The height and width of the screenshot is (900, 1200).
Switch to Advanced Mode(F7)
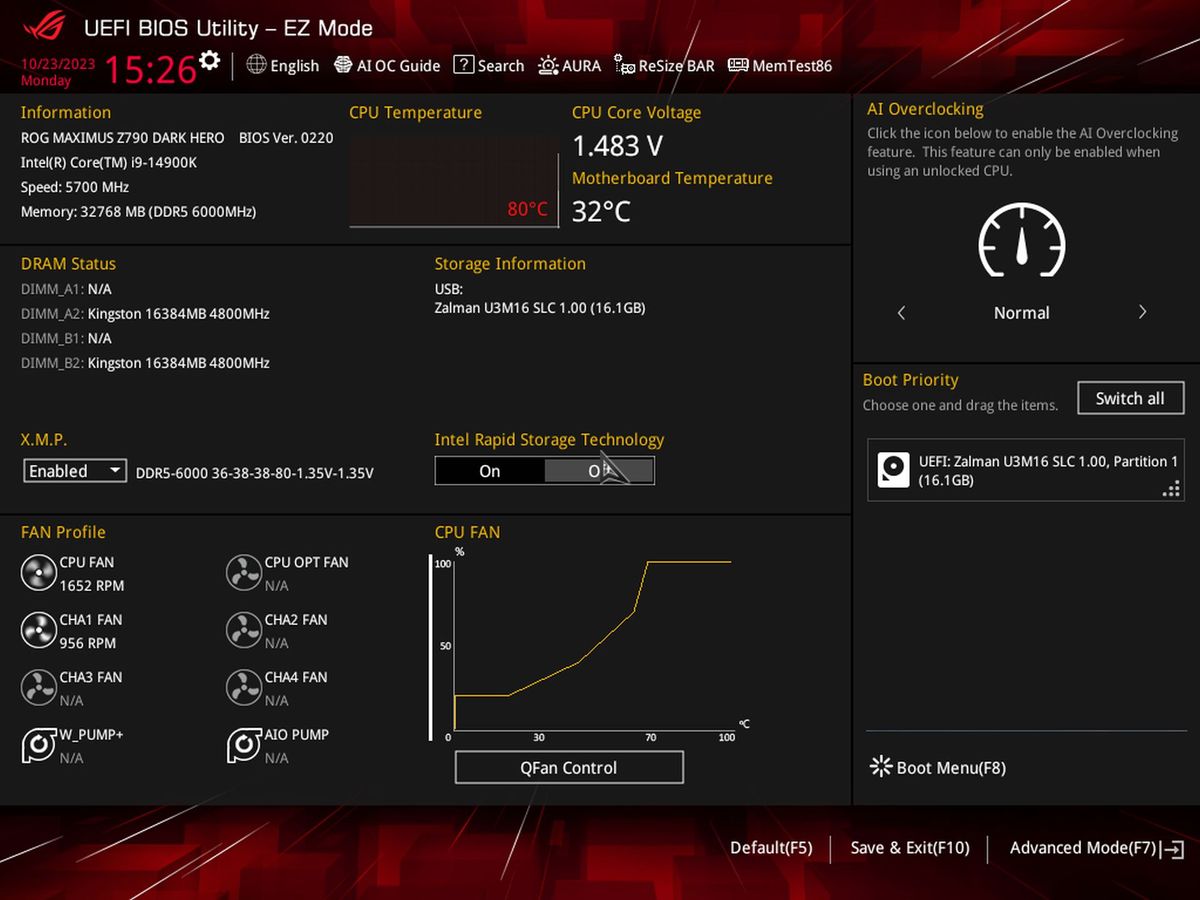click(x=1096, y=848)
